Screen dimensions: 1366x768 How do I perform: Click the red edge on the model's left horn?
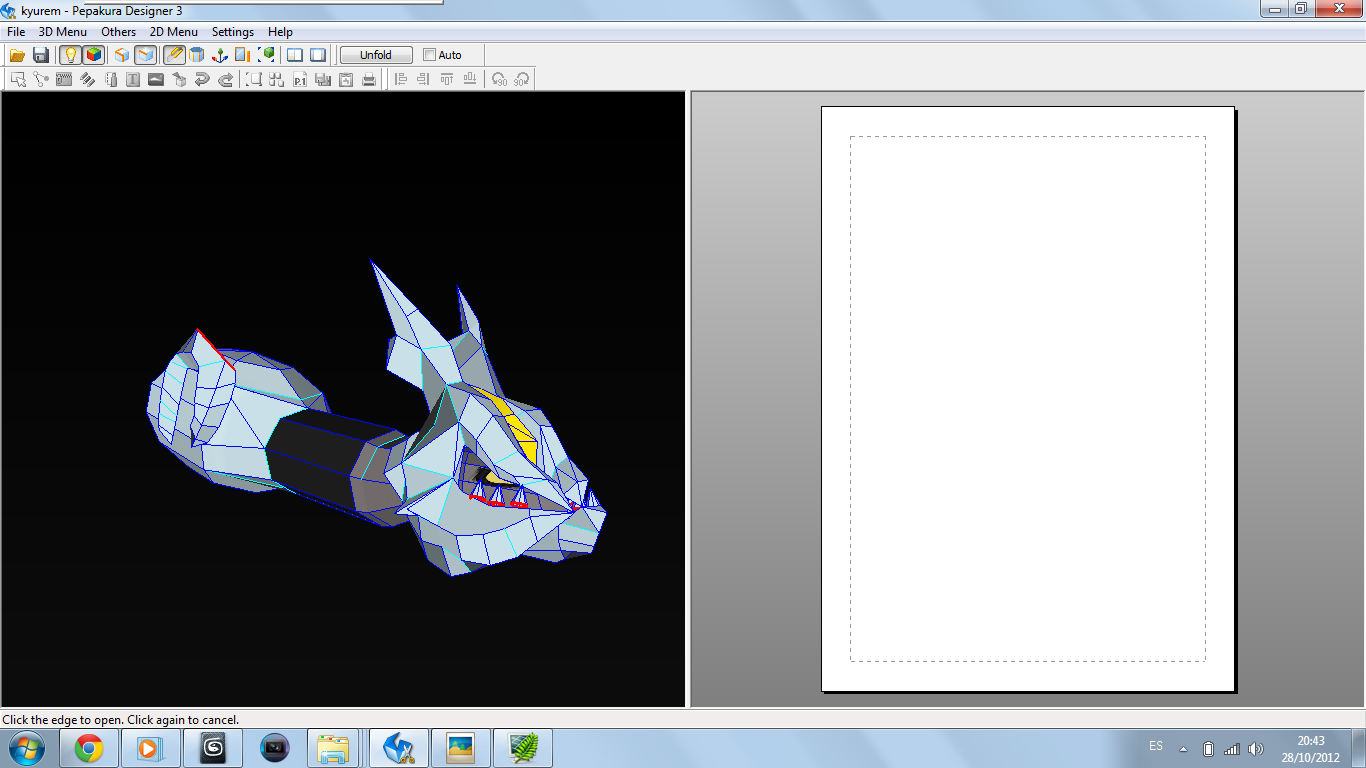click(216, 351)
